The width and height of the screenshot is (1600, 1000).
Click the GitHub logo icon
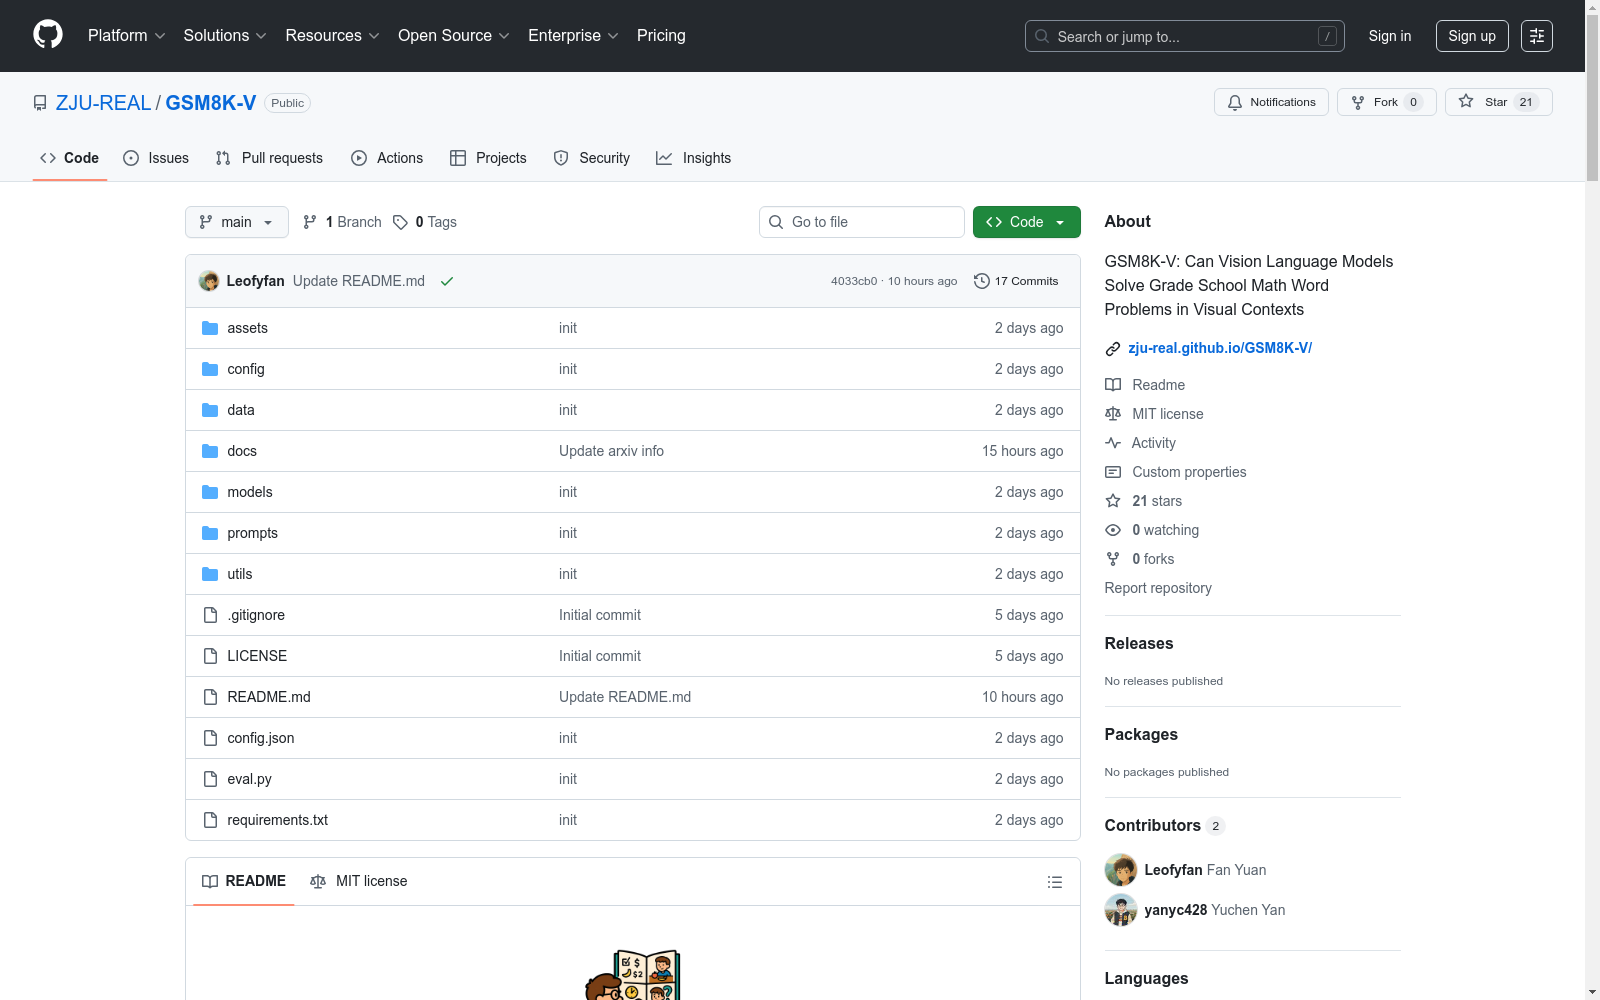(48, 35)
